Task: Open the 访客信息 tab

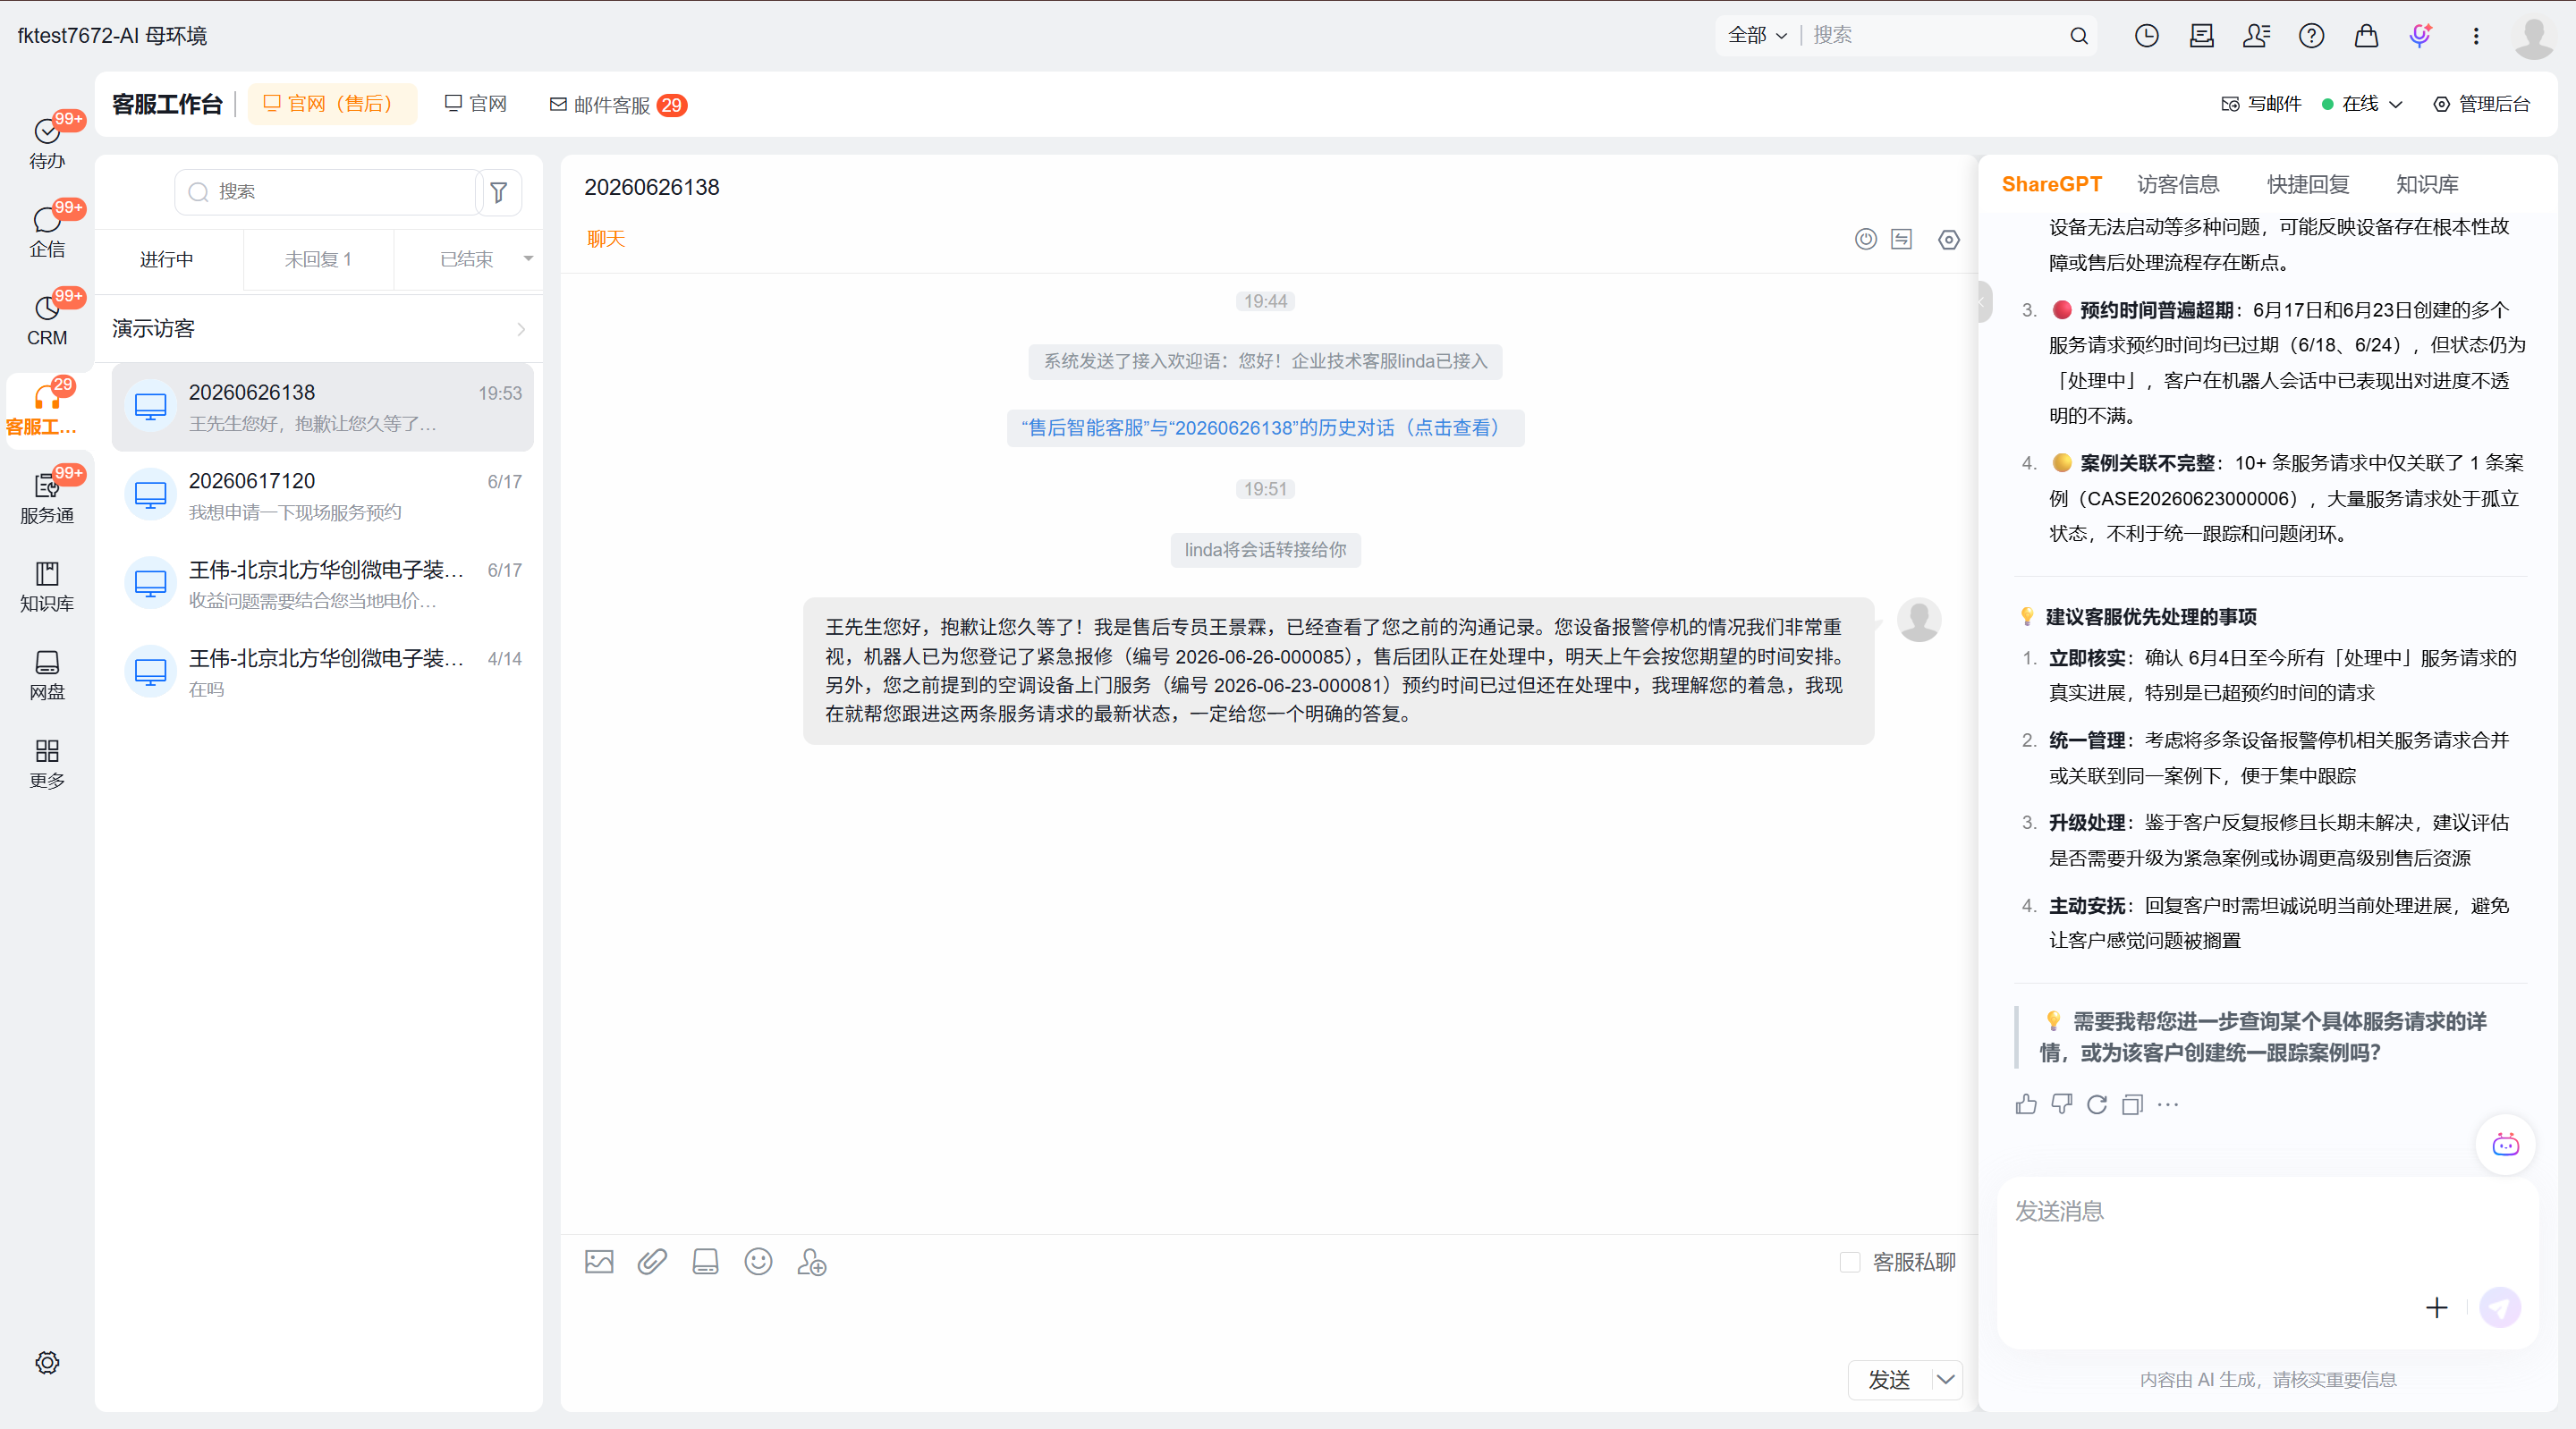Action: pyautogui.click(x=2178, y=184)
